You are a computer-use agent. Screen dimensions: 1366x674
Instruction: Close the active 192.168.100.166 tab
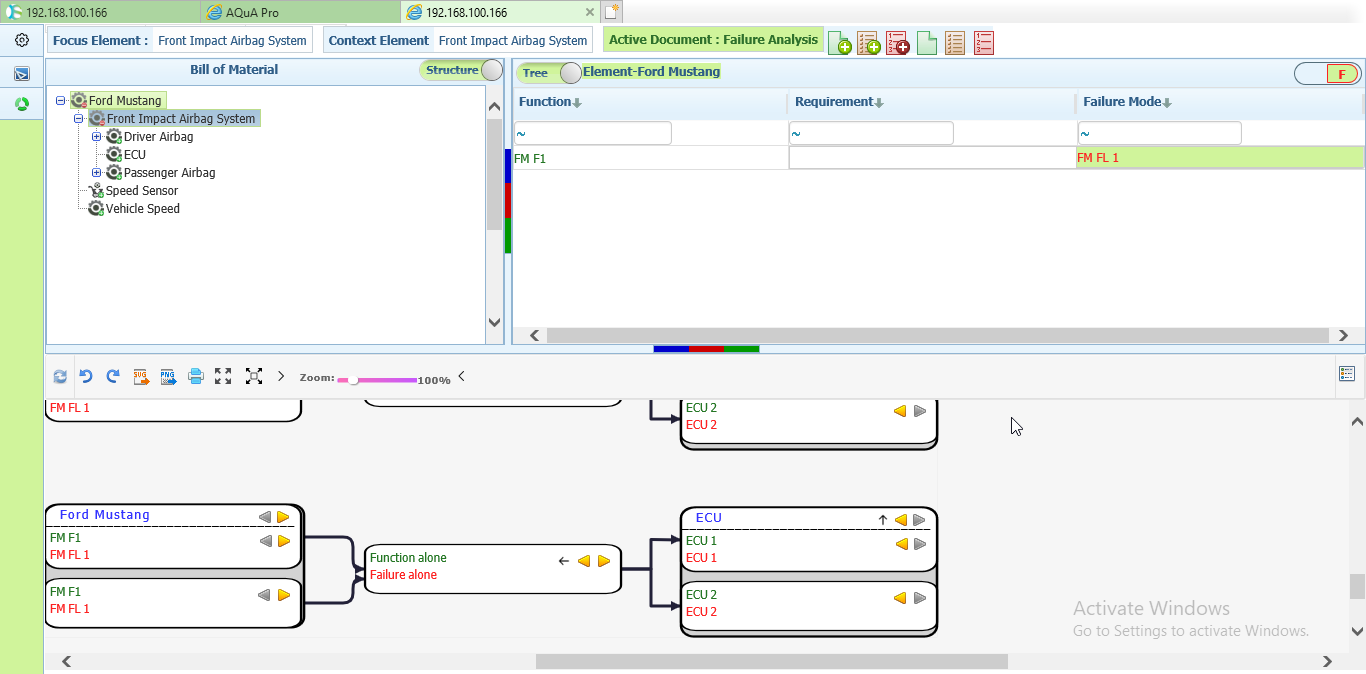pos(590,13)
